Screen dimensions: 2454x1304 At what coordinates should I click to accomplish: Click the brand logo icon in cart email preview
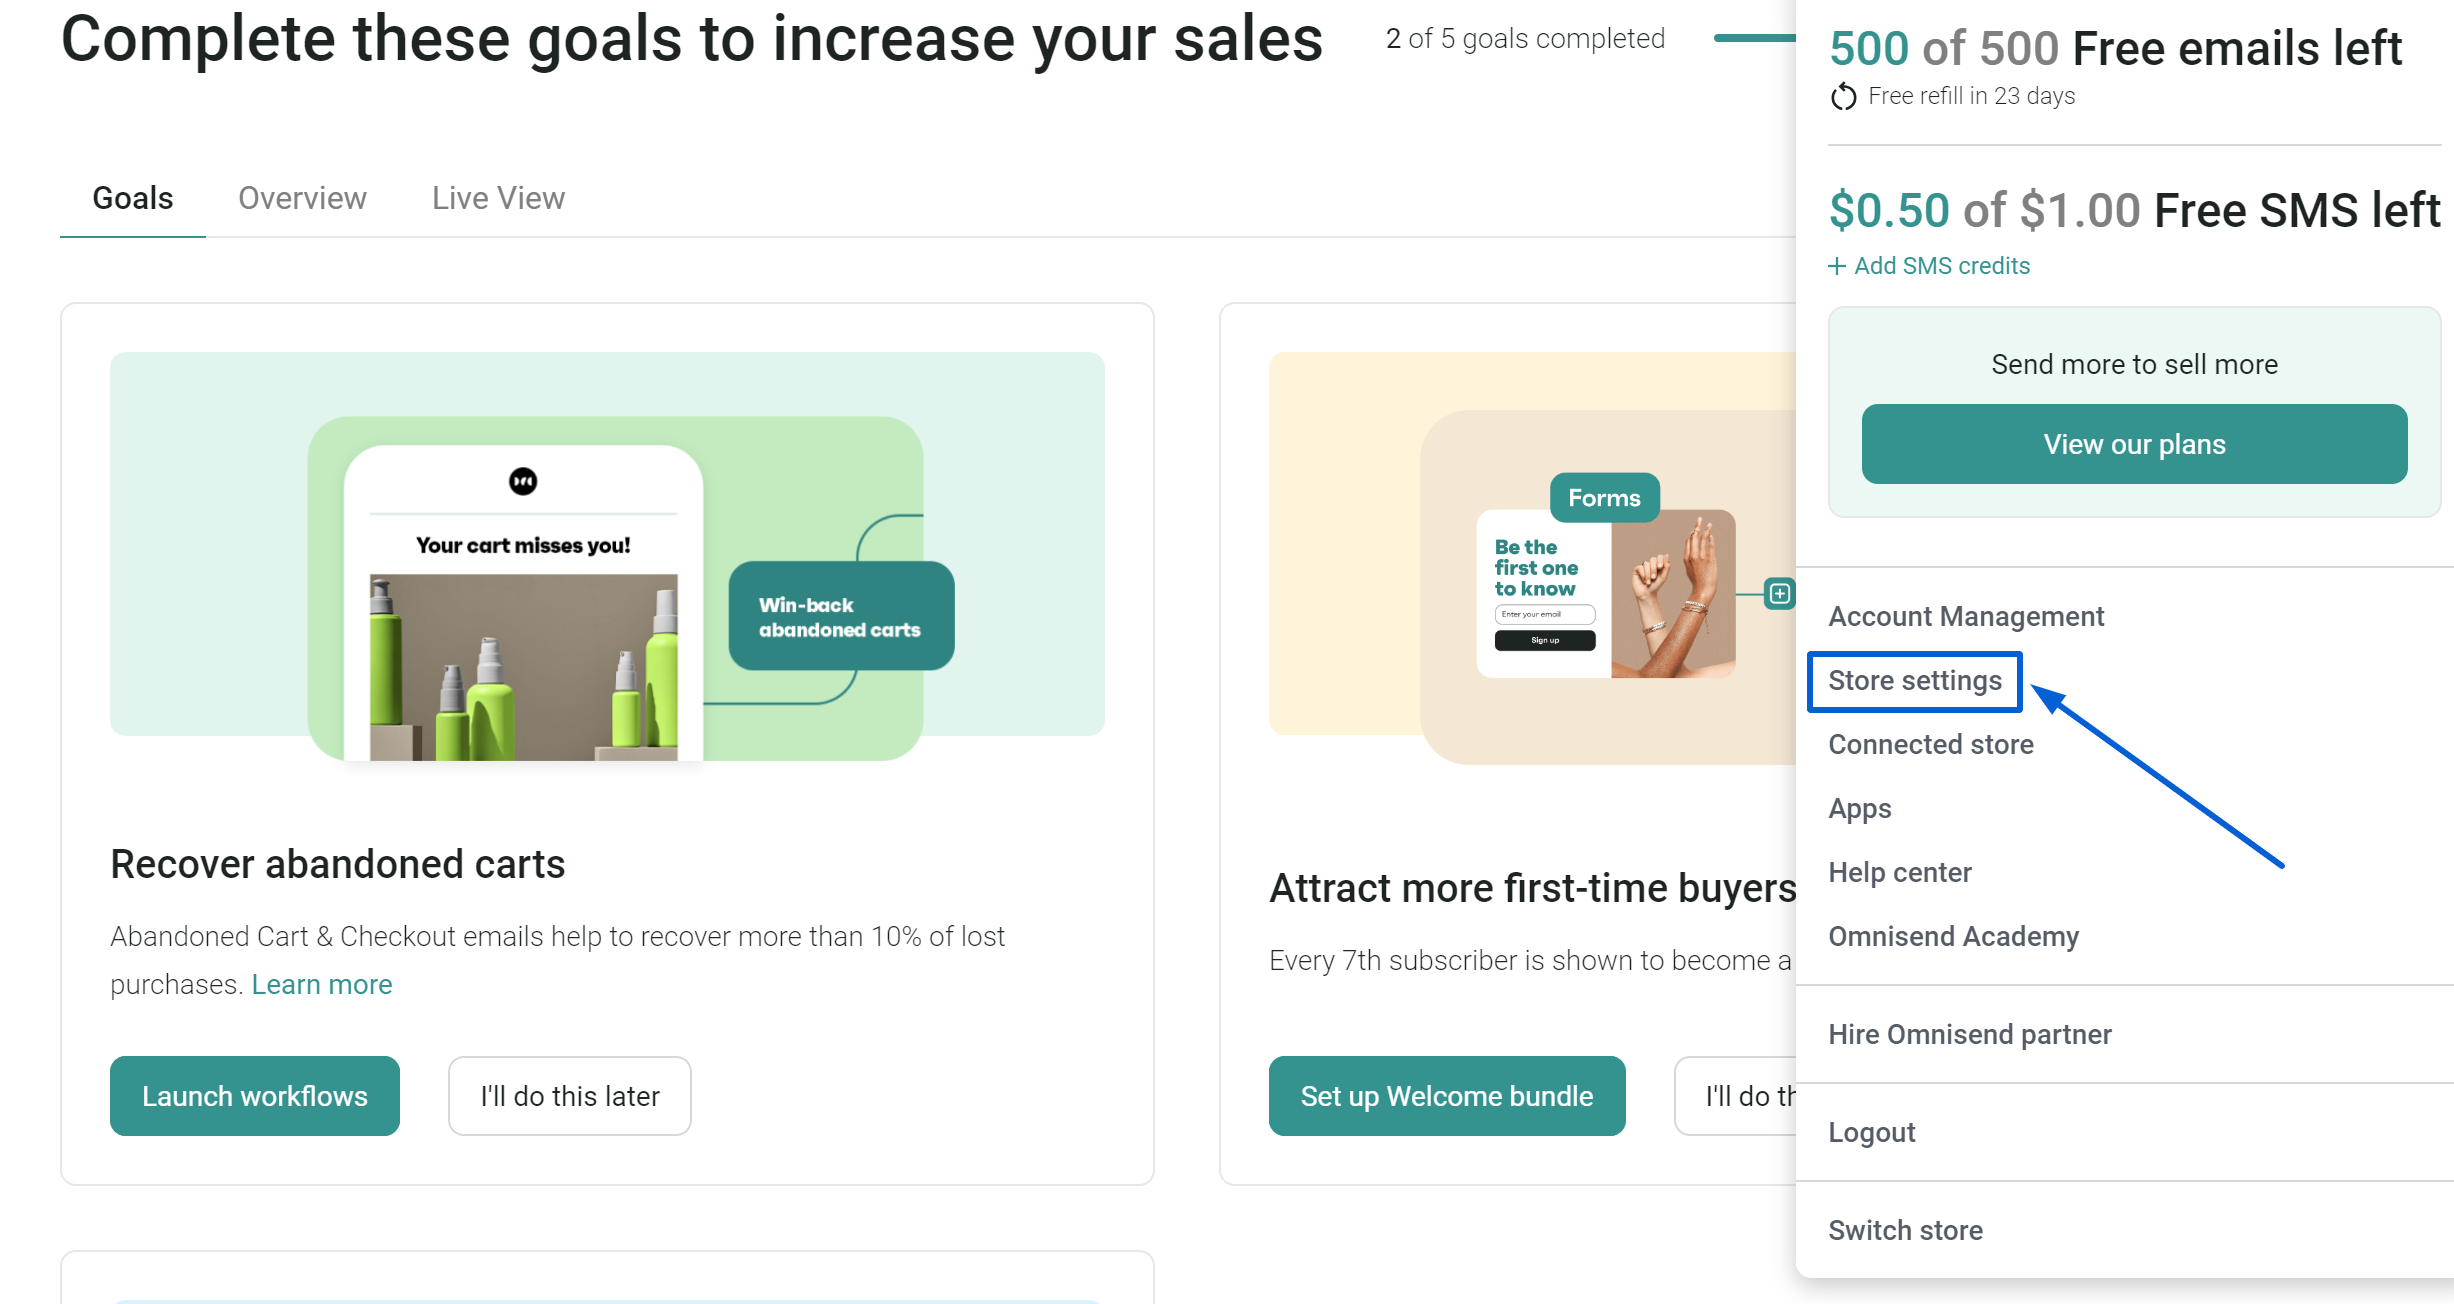click(523, 481)
